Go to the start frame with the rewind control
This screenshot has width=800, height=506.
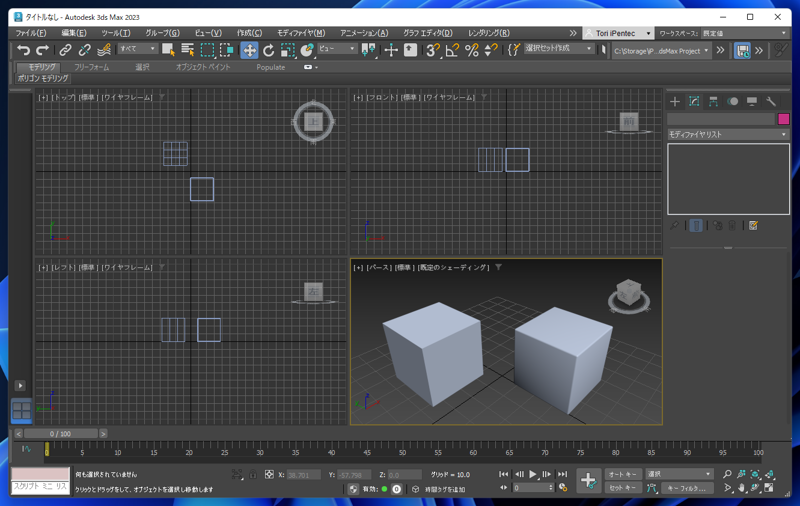click(504, 474)
